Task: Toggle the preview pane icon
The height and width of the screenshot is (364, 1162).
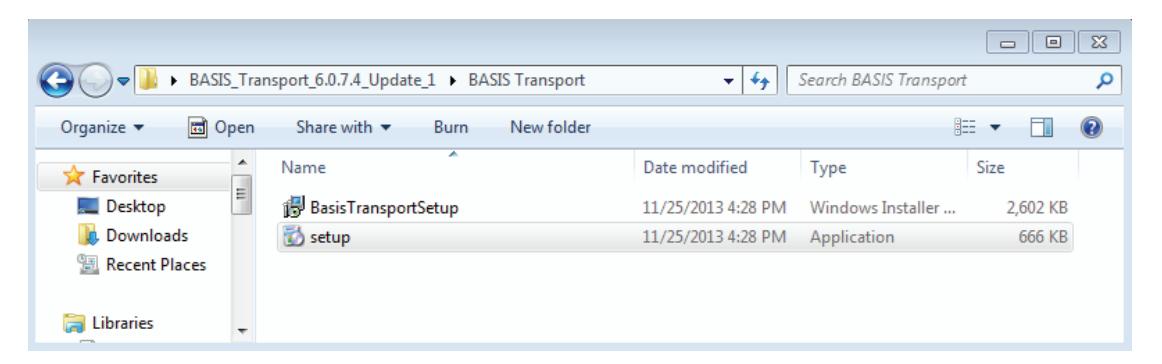Action: tap(1043, 128)
